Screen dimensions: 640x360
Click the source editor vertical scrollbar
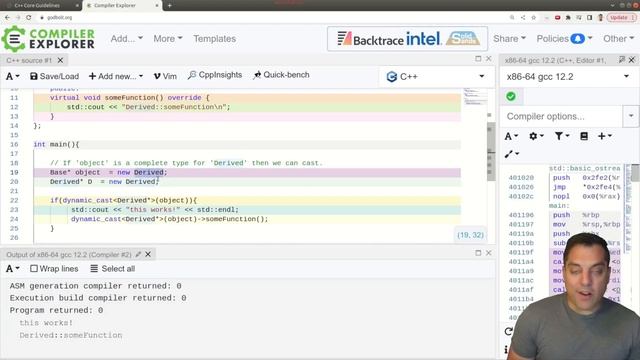coord(491,150)
